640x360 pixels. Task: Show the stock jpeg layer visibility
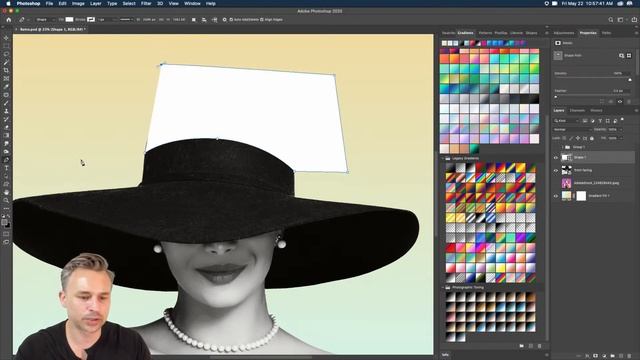pyautogui.click(x=556, y=183)
